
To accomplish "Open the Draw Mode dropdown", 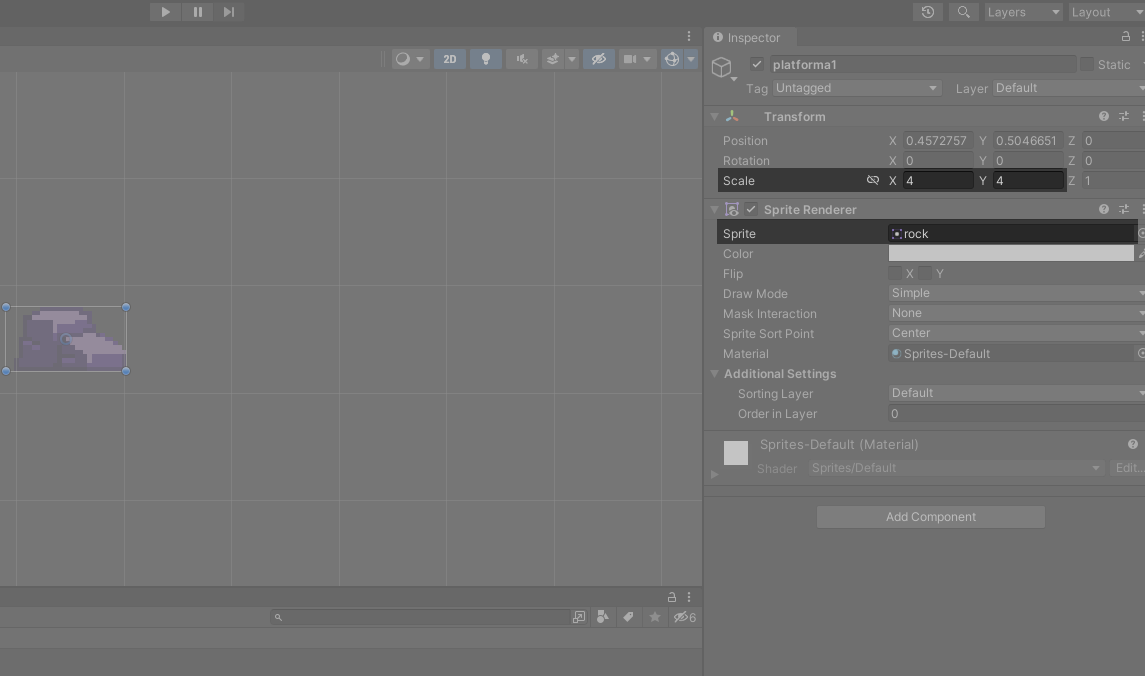I will tap(1015, 293).
